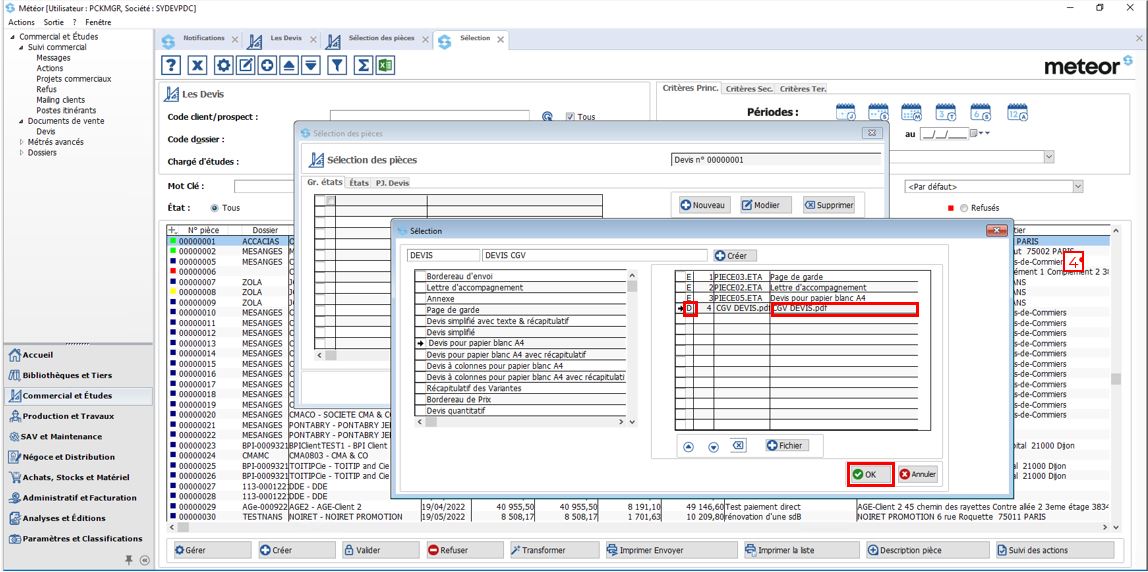Viewport: 1148px width, 572px height.
Task: Open SAV et Maintenance sidebar section
Action: click(77, 437)
